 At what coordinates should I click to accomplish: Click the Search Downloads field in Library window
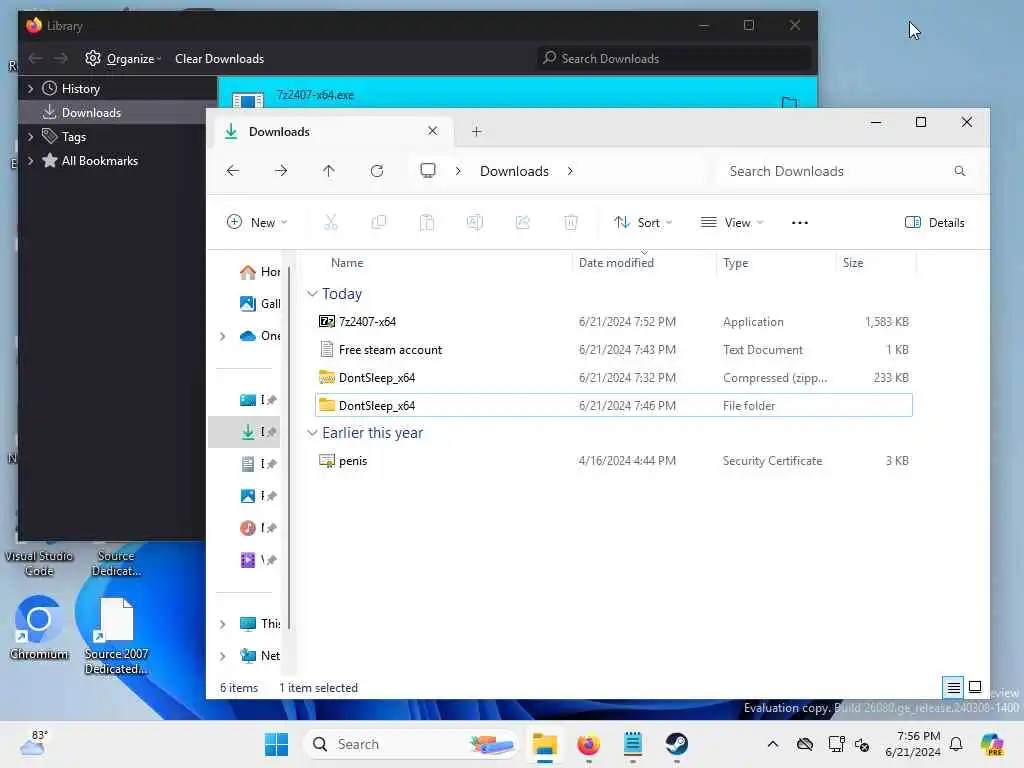tap(674, 59)
